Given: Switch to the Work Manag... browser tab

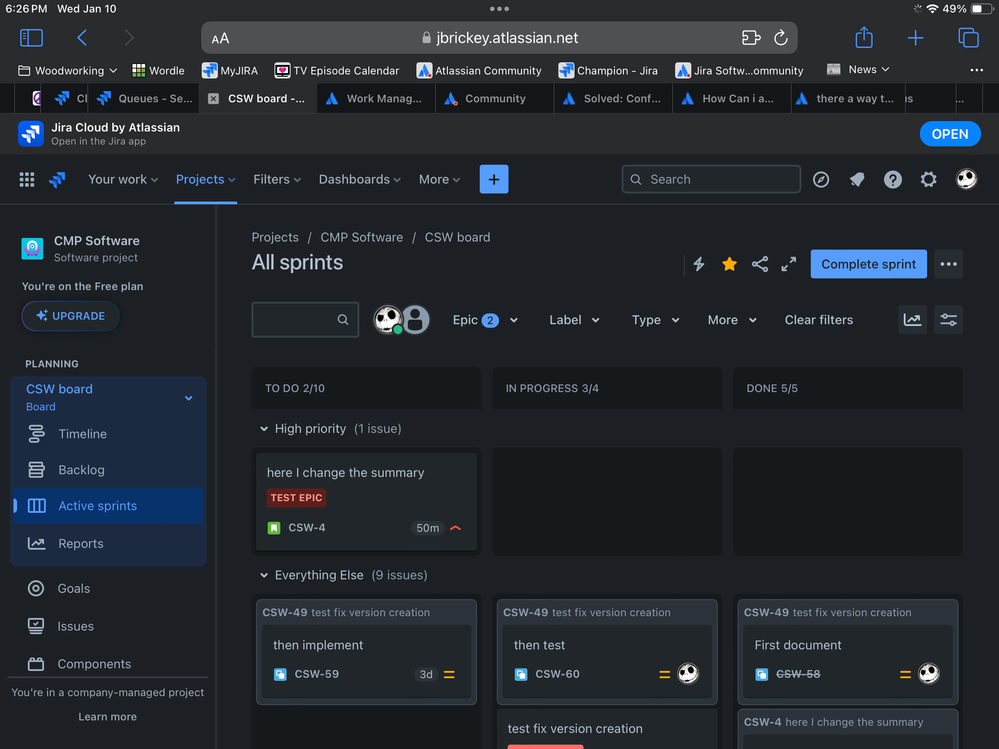Looking at the screenshot, I should (376, 99).
